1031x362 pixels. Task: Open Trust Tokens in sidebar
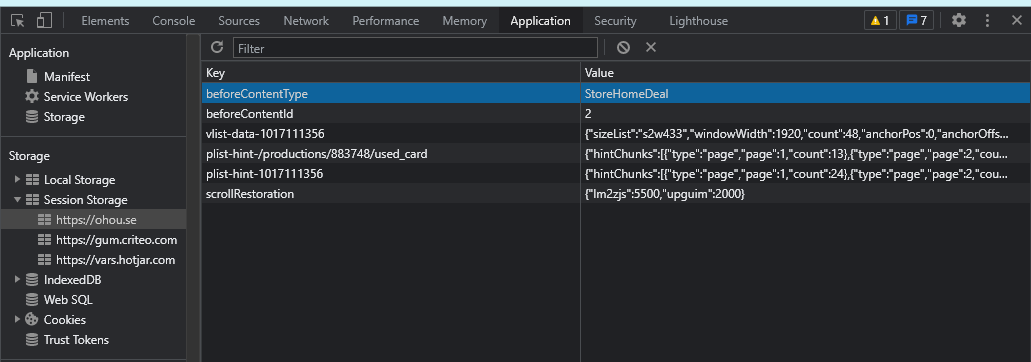(x=76, y=340)
